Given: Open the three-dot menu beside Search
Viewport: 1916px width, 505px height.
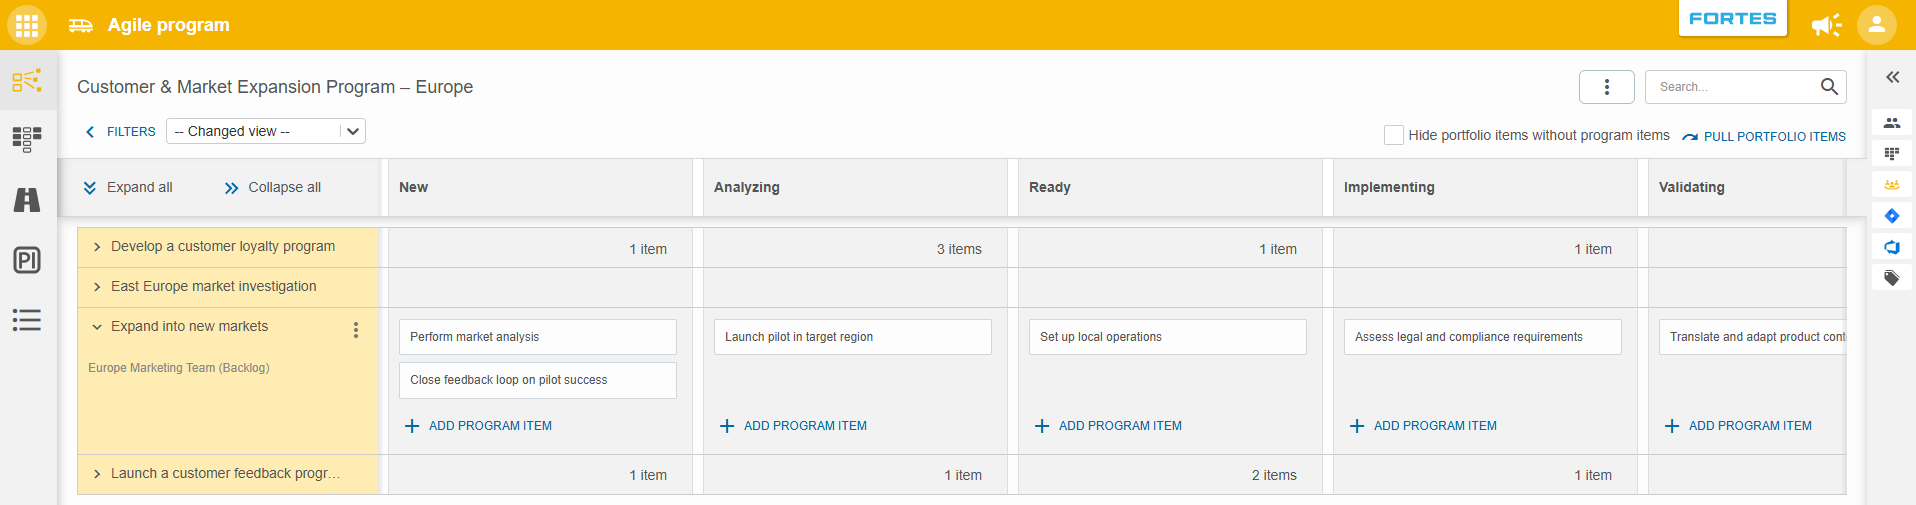Looking at the screenshot, I should [1607, 87].
